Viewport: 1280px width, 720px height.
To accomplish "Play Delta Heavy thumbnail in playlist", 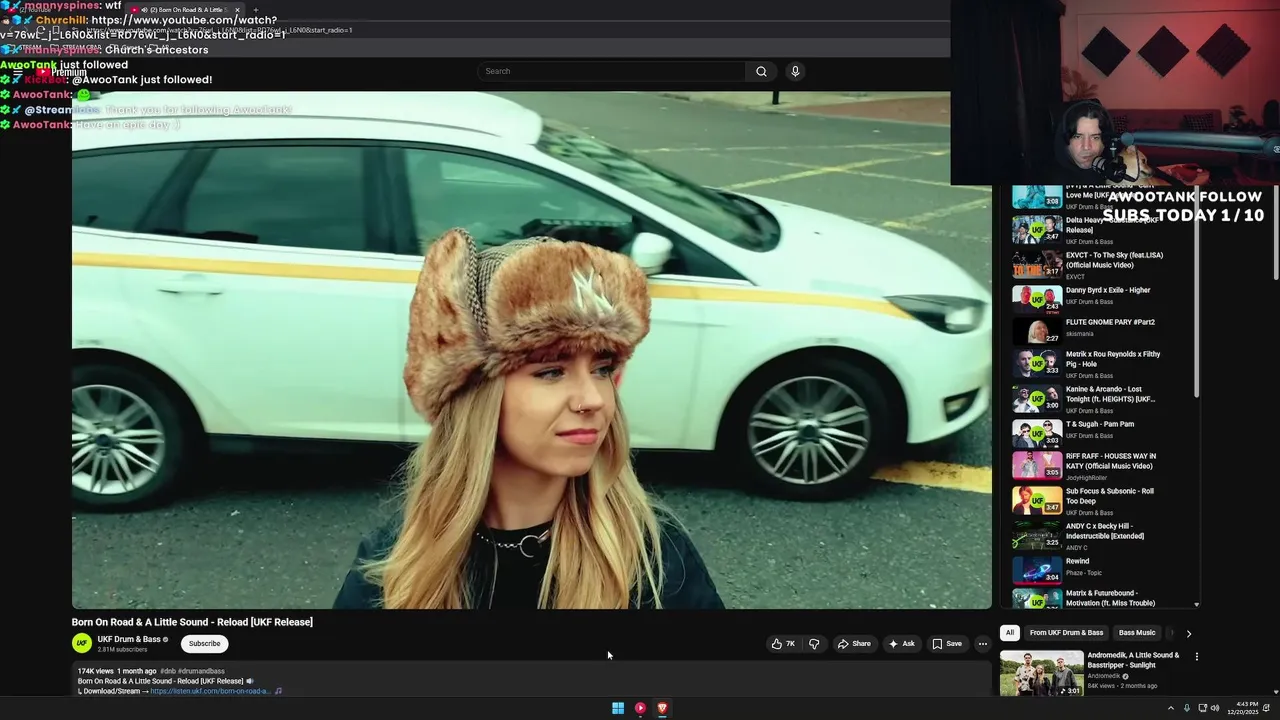I will pyautogui.click(x=1037, y=229).
